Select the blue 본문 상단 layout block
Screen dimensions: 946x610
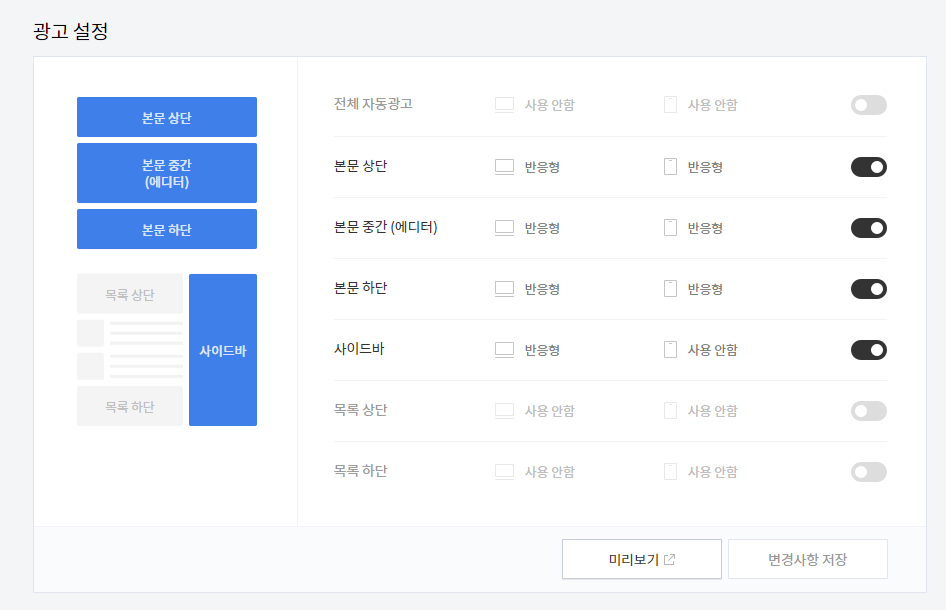tap(167, 117)
